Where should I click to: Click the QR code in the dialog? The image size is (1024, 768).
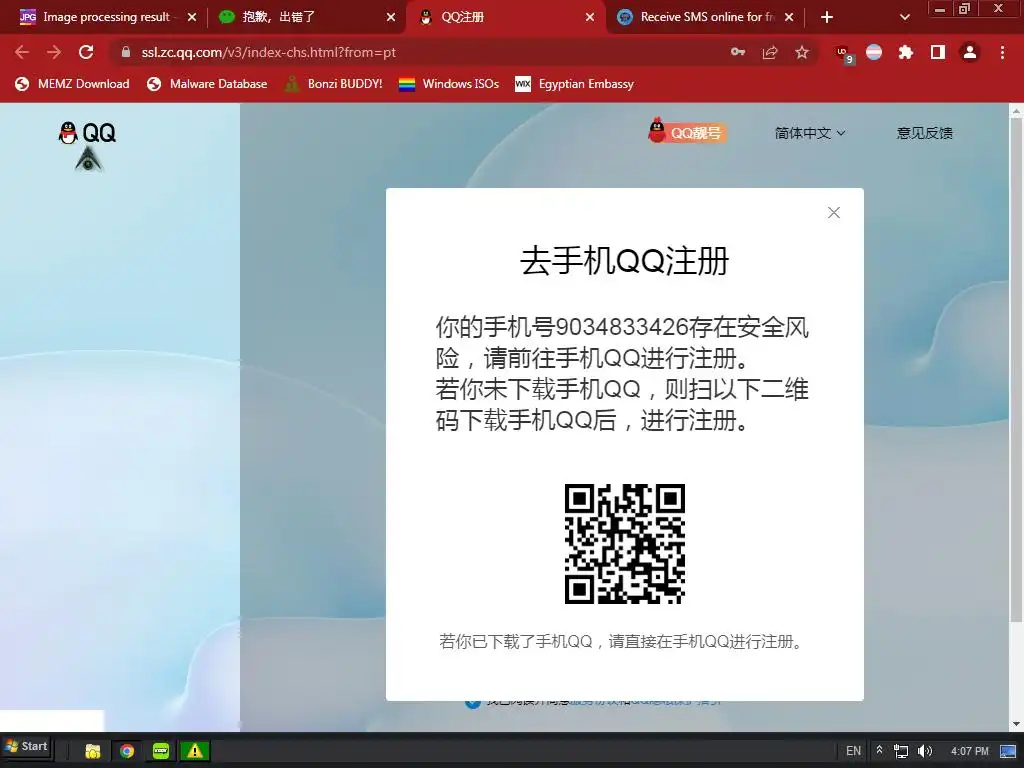624,543
